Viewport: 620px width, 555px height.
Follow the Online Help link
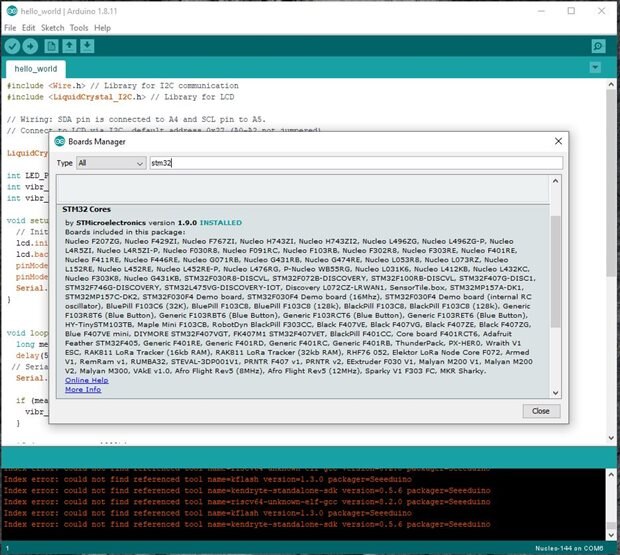tap(86, 380)
